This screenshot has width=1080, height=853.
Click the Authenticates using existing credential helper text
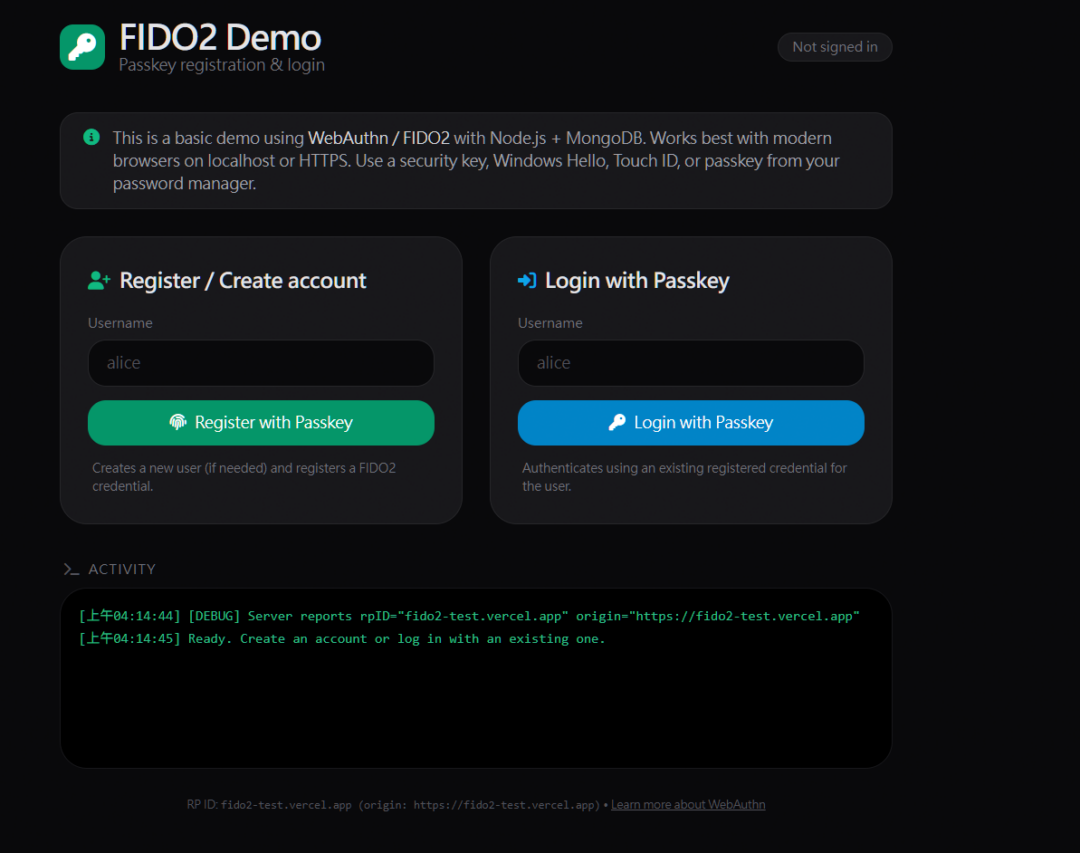685,477
